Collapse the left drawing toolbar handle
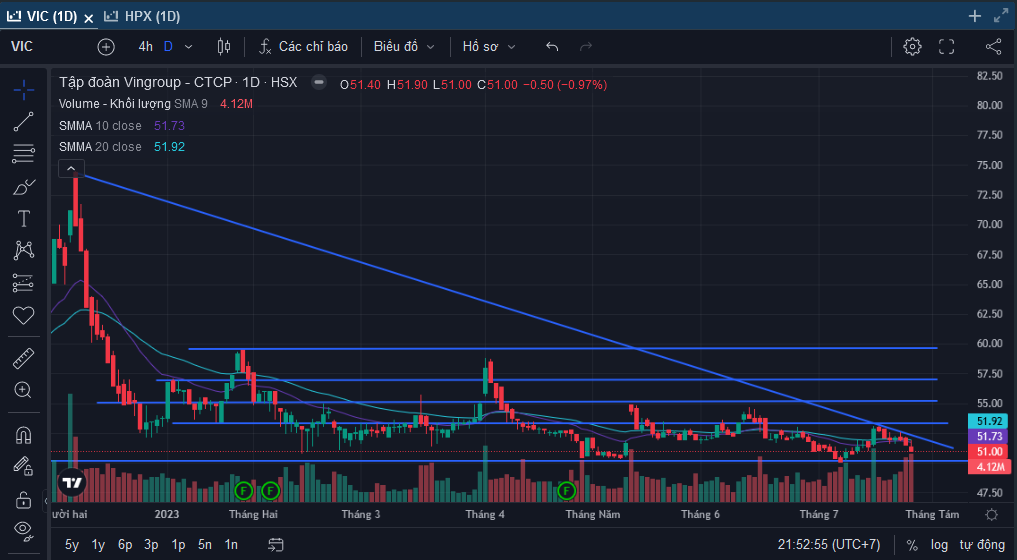The width and height of the screenshot is (1017, 560). tap(45, 501)
